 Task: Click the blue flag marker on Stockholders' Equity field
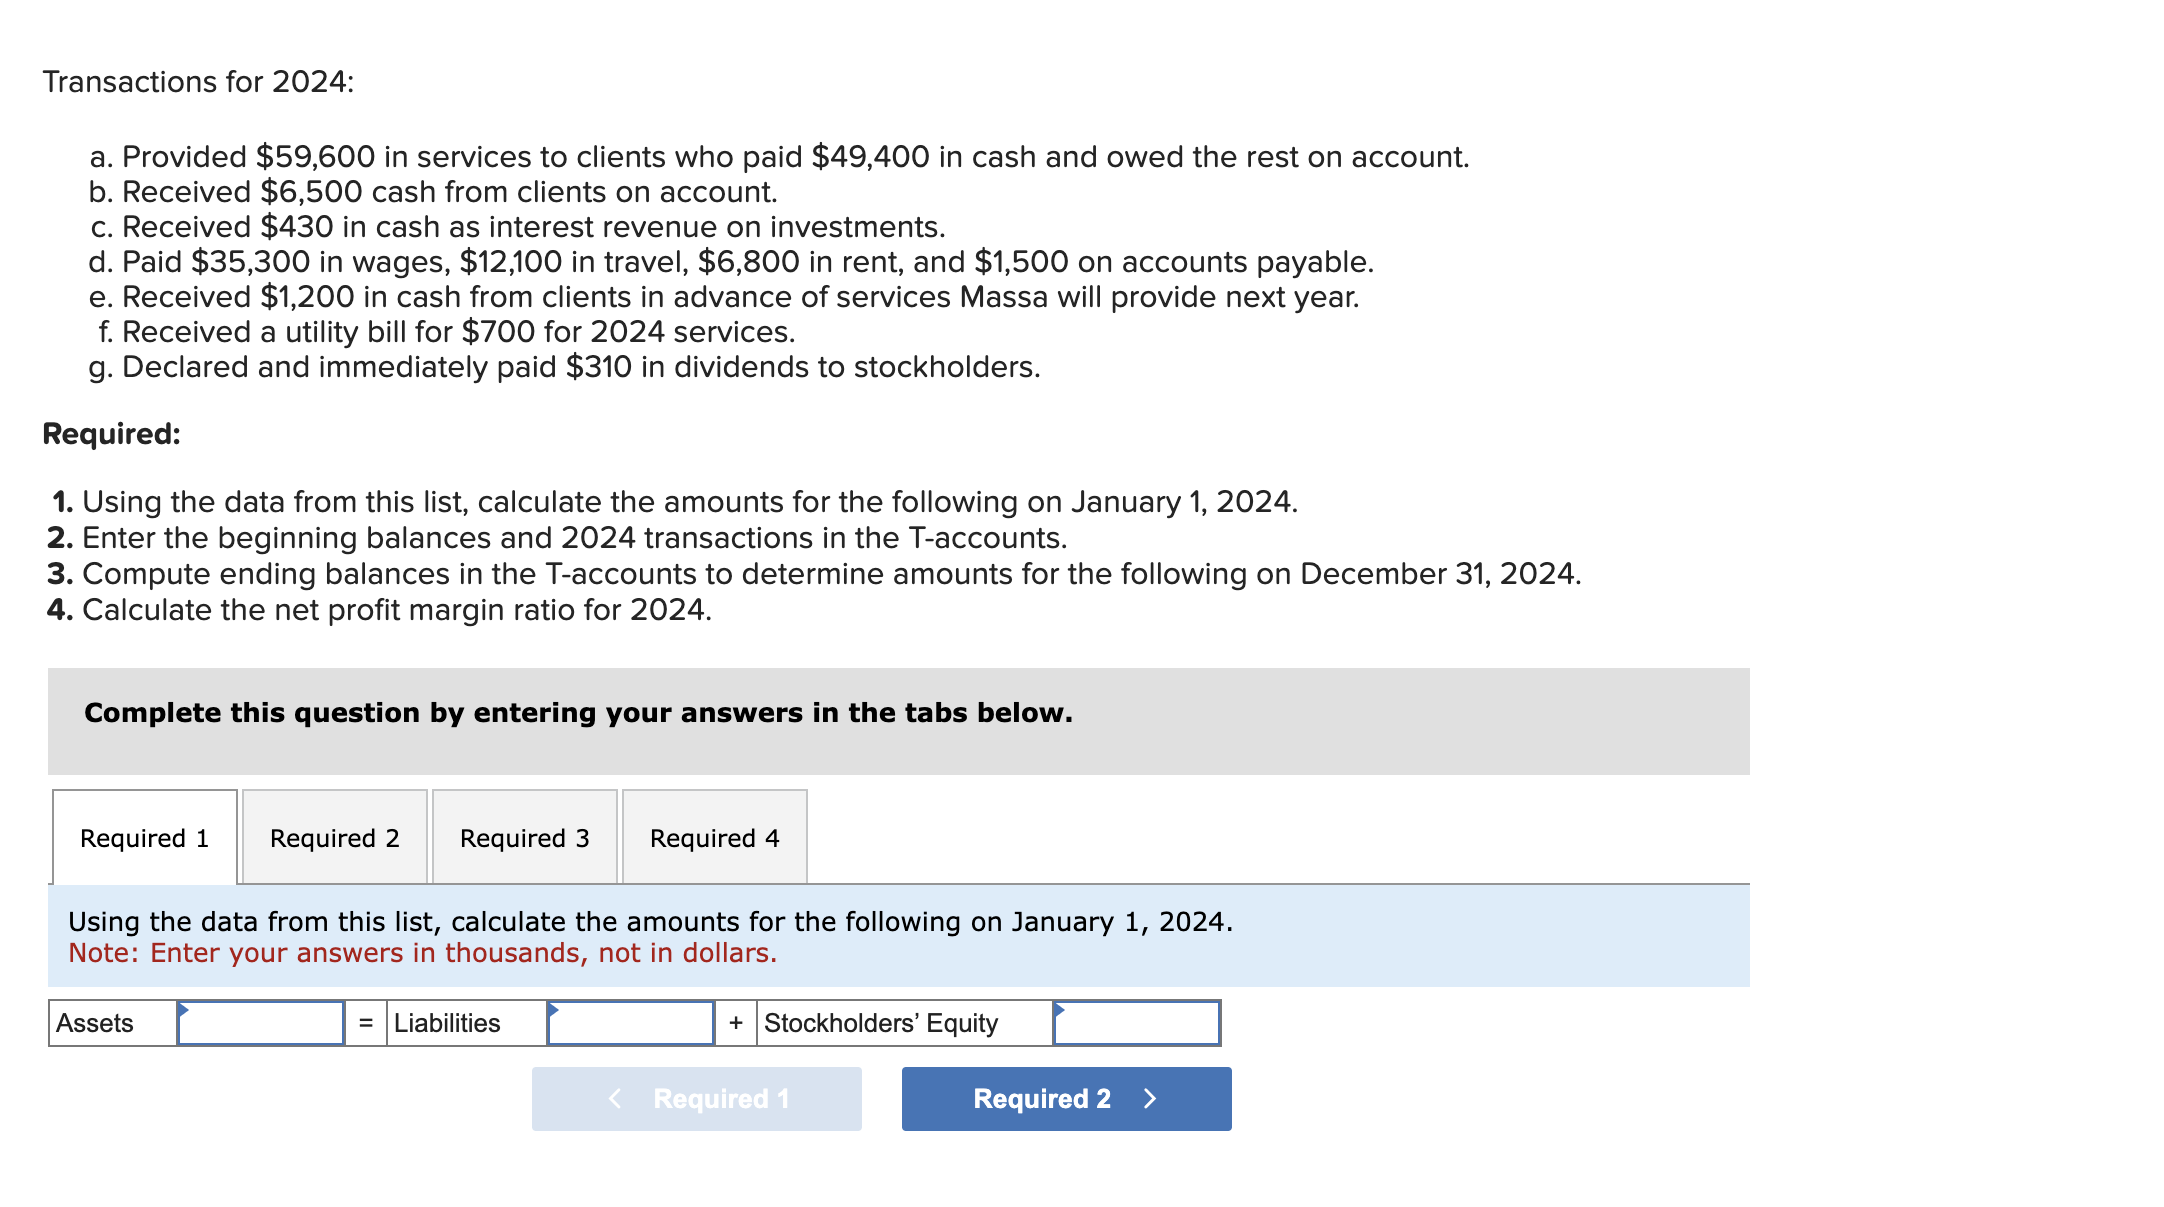coord(1060,1008)
